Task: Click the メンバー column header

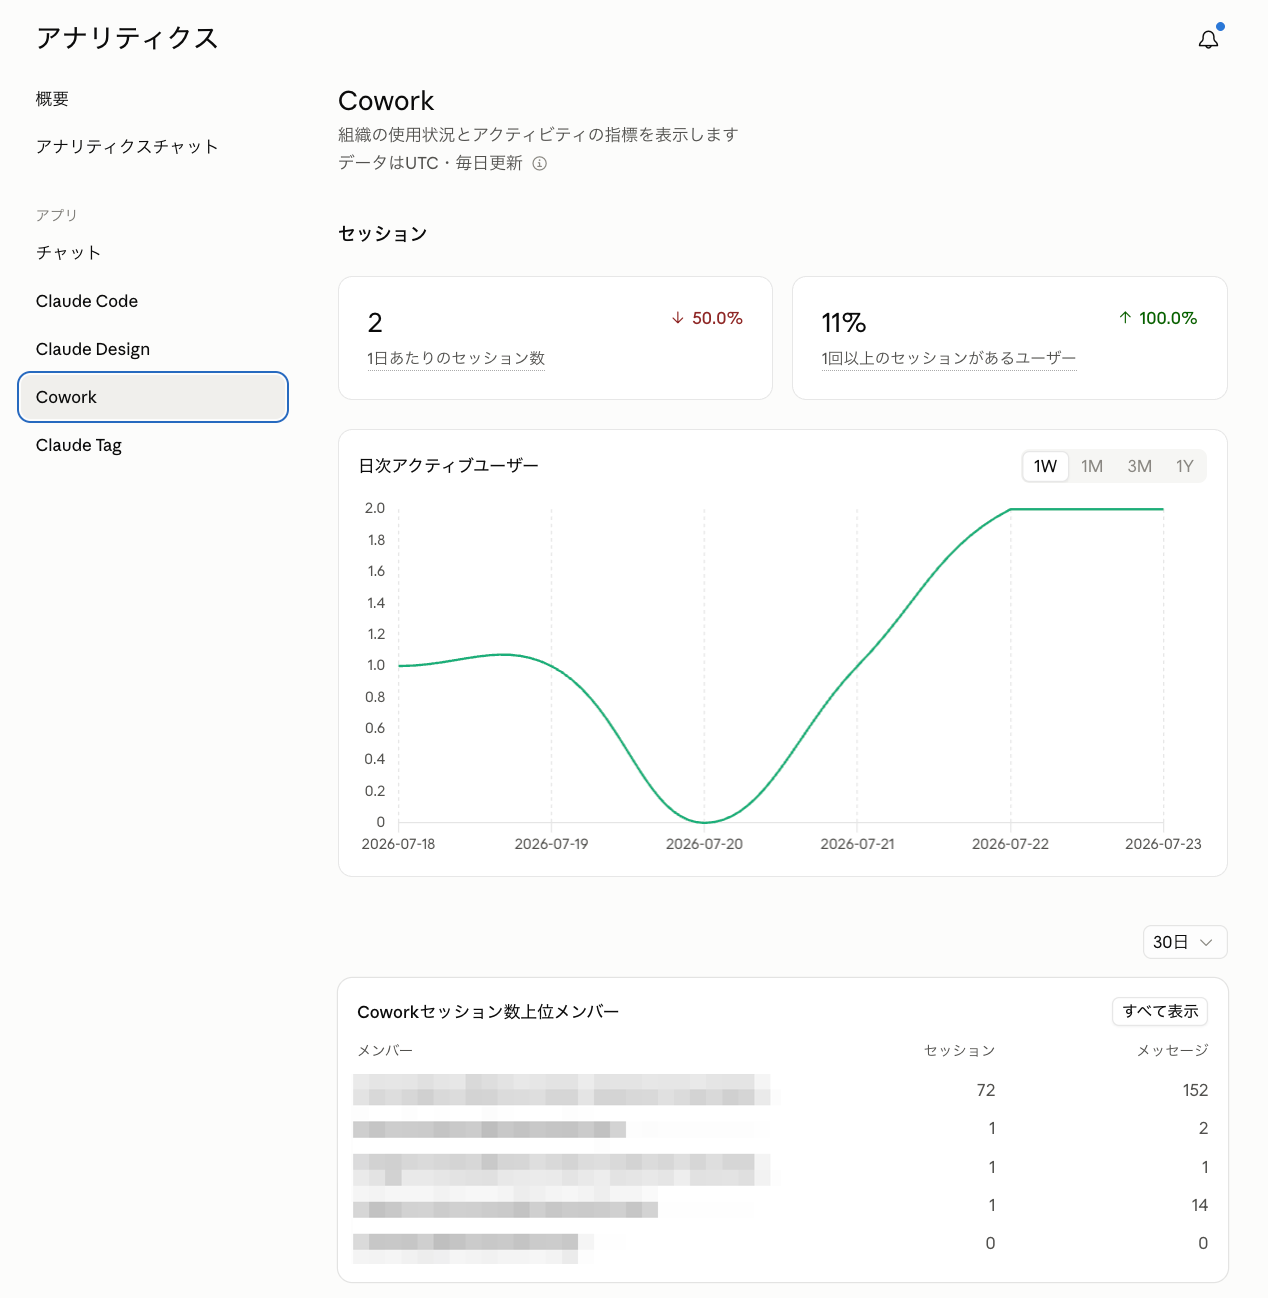Action: pos(385,1050)
